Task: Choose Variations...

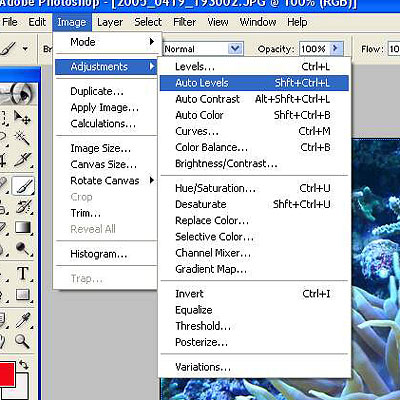Action: 254,367
